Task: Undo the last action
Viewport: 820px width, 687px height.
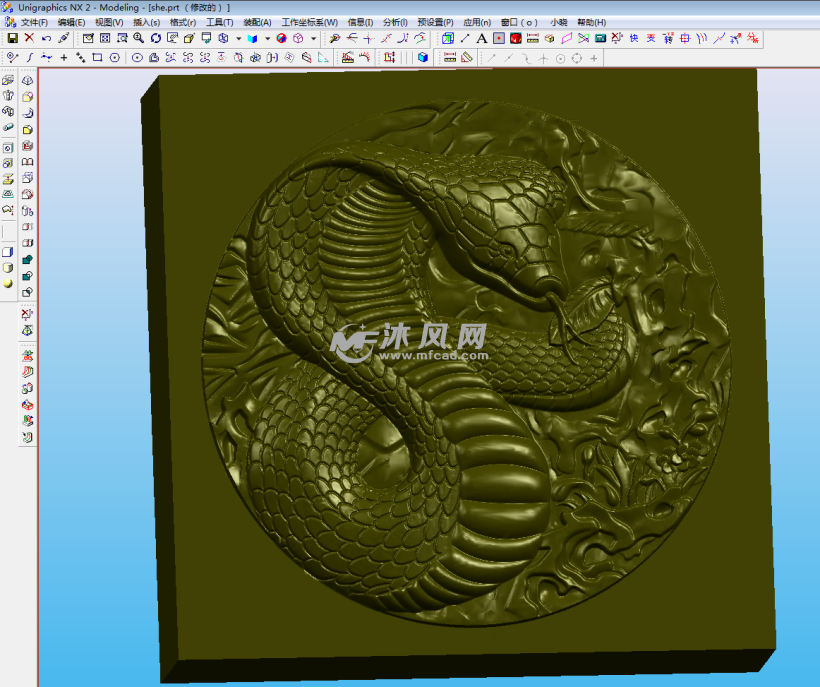Action: click(46, 38)
